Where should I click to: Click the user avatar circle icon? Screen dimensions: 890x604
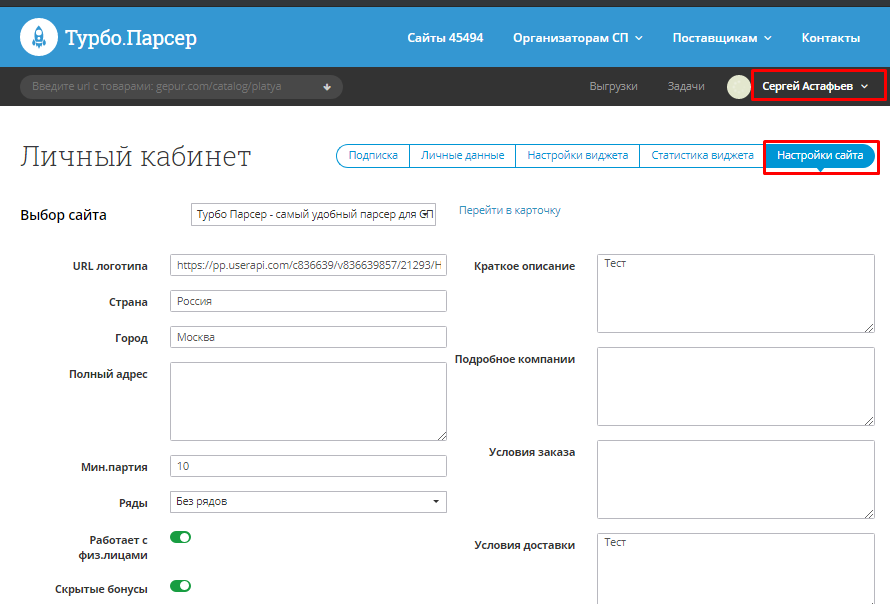pos(738,87)
